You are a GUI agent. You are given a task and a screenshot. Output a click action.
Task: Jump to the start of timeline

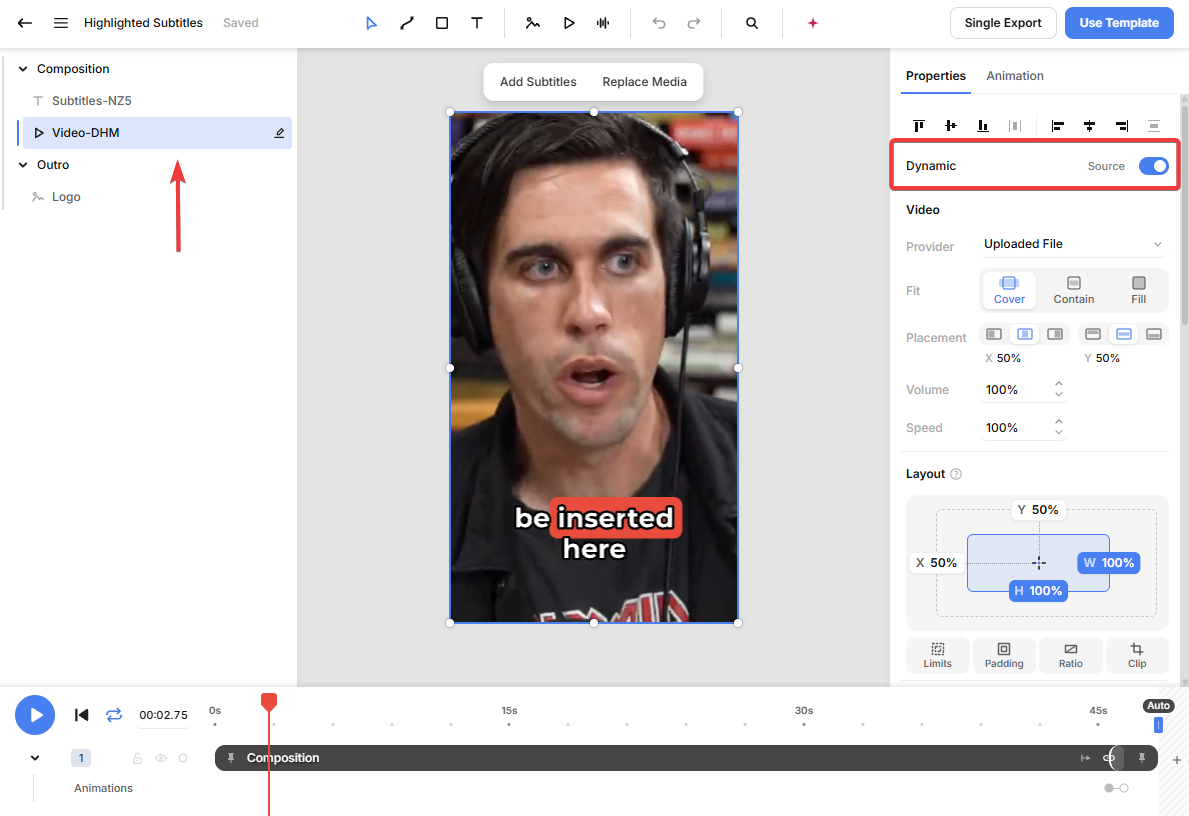coord(81,715)
